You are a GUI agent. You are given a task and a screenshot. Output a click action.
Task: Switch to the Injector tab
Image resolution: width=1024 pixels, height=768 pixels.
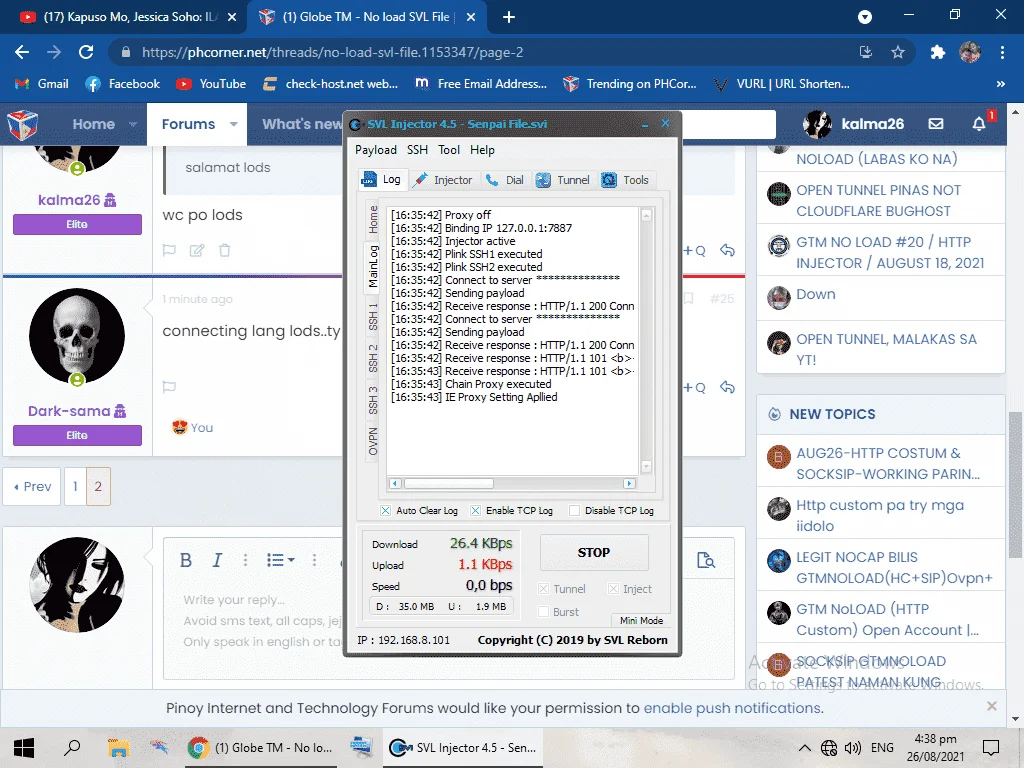tap(444, 180)
